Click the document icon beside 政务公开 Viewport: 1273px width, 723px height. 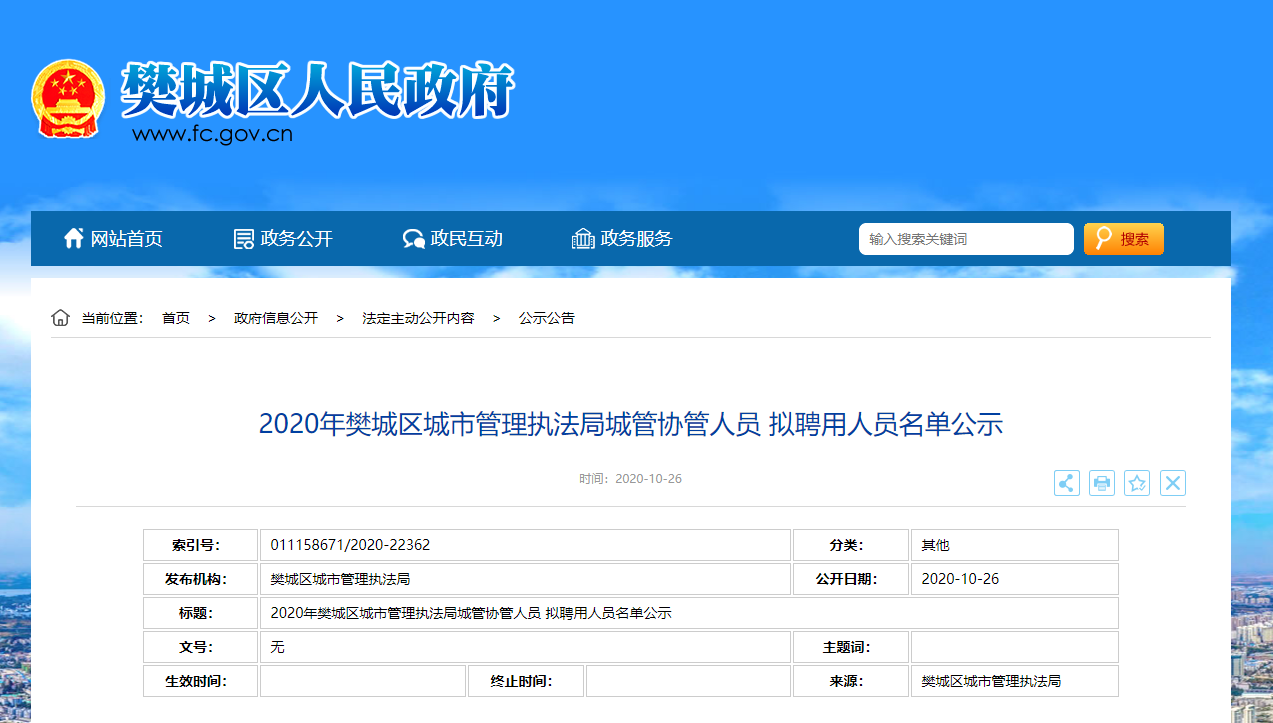[243, 238]
